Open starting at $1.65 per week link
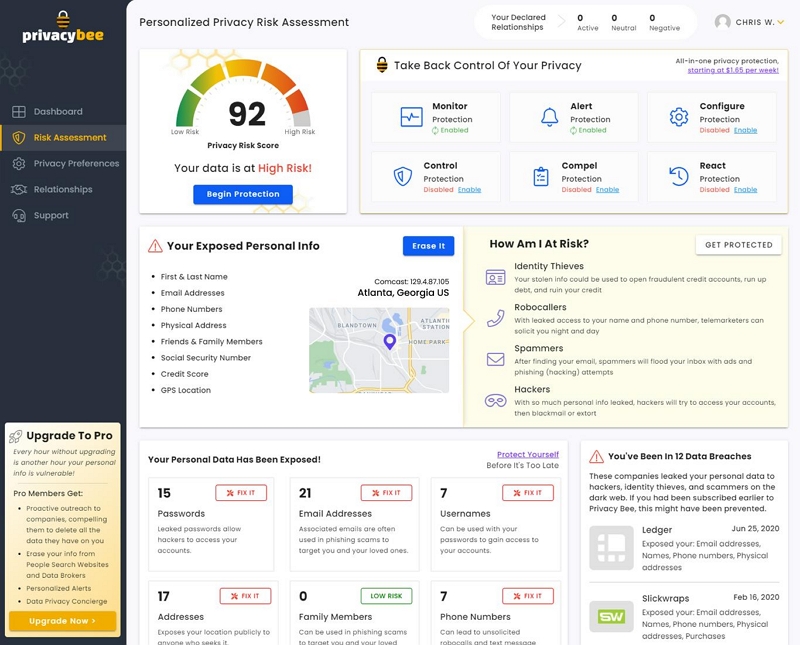 click(x=733, y=70)
